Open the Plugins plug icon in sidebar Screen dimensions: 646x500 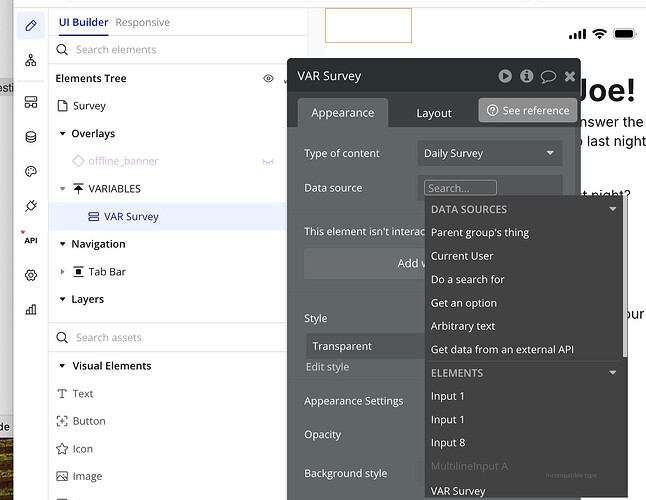pyautogui.click(x=31, y=206)
